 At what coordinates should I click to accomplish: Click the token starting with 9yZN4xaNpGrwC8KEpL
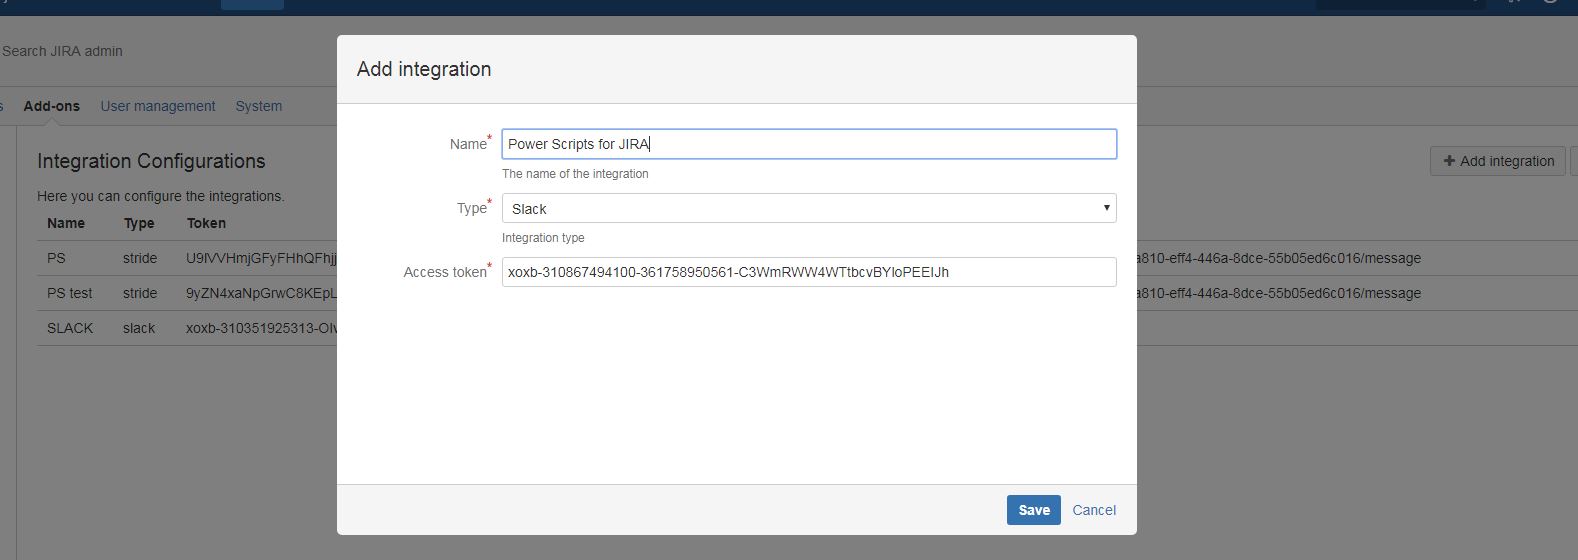click(261, 293)
